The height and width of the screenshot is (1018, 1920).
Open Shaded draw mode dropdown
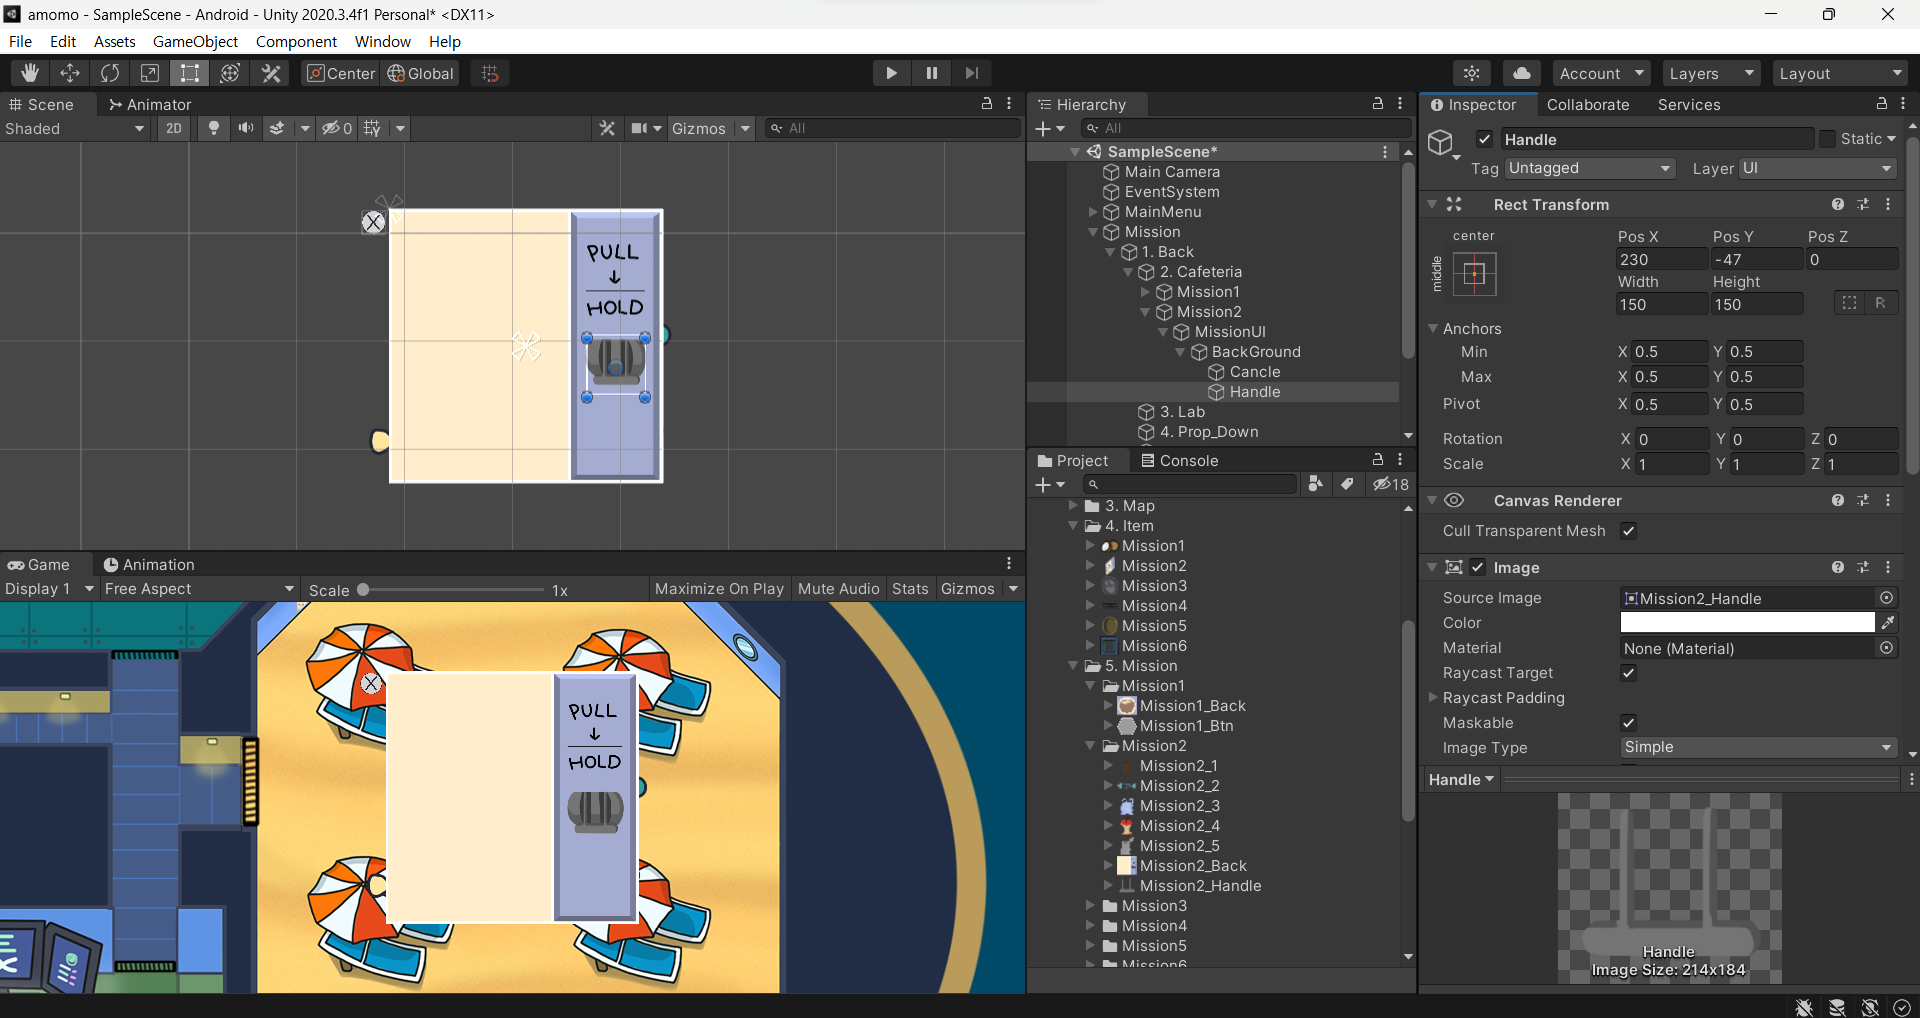click(x=75, y=128)
